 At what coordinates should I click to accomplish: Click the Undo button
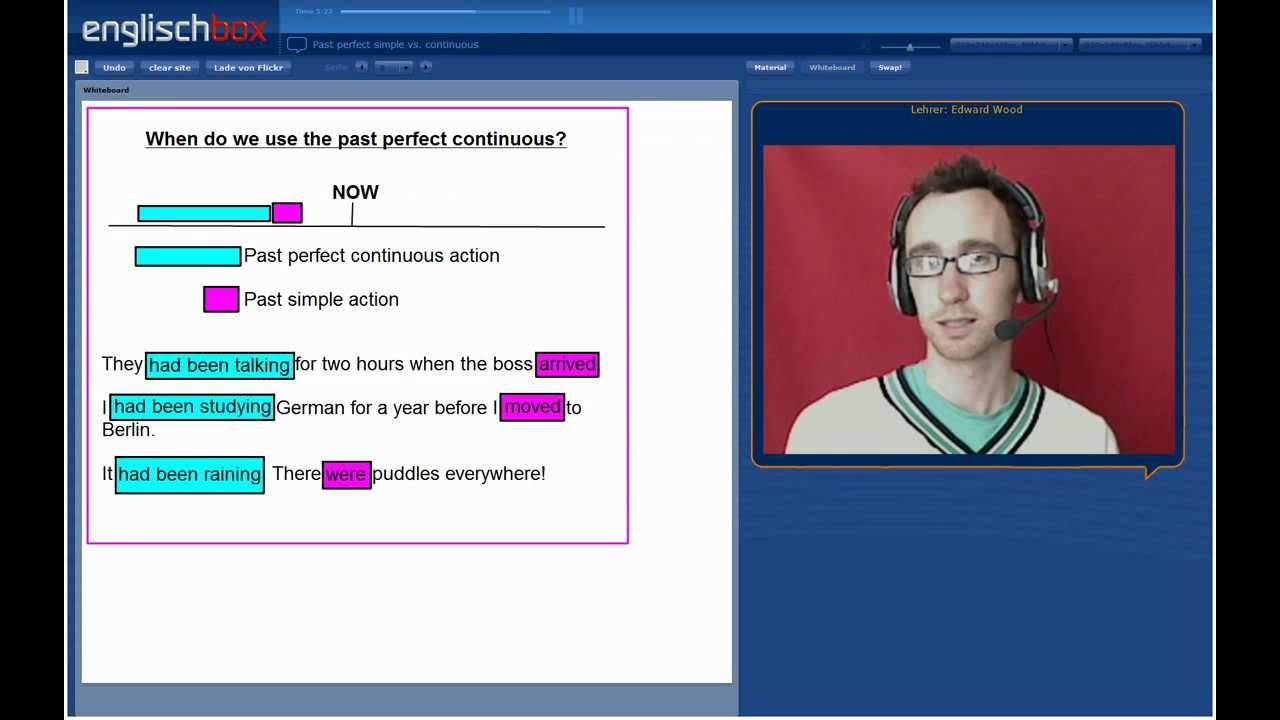click(x=114, y=67)
